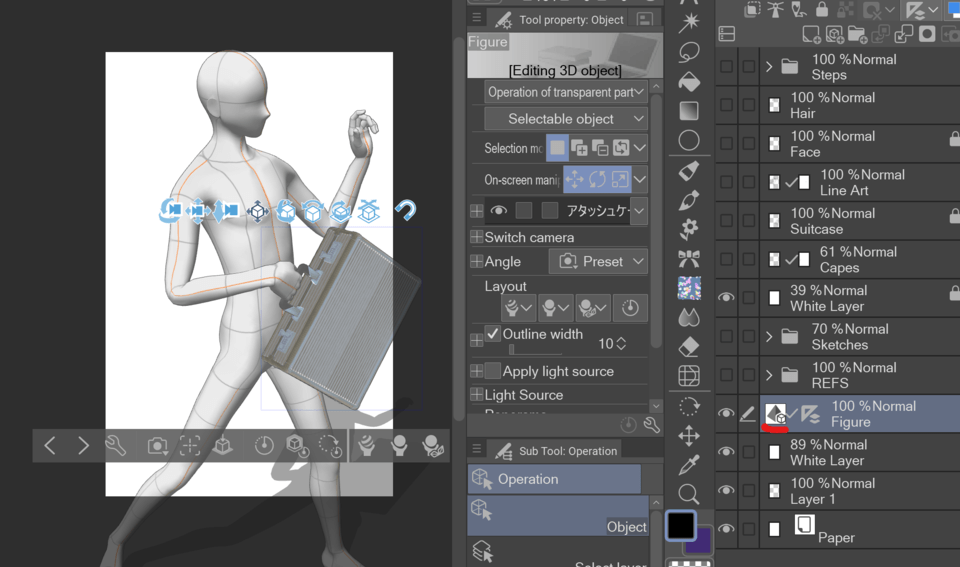Click the New raster layer icon
The width and height of the screenshot is (960, 567).
pyautogui.click(x=811, y=34)
